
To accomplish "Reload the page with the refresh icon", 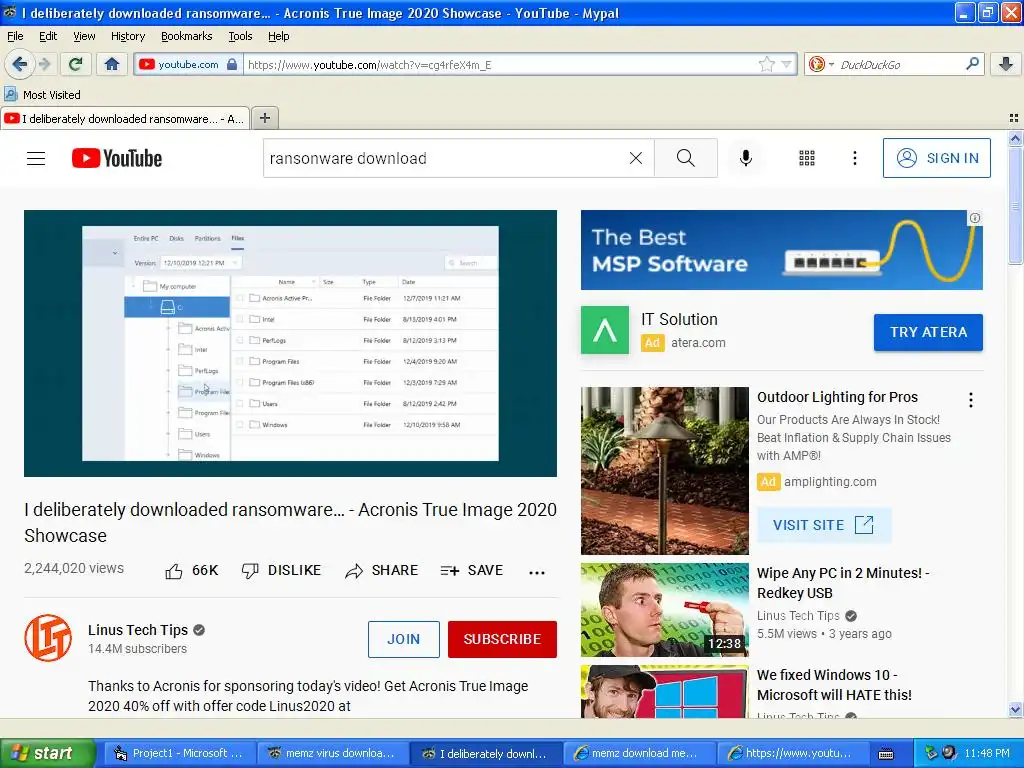I will click(76, 64).
